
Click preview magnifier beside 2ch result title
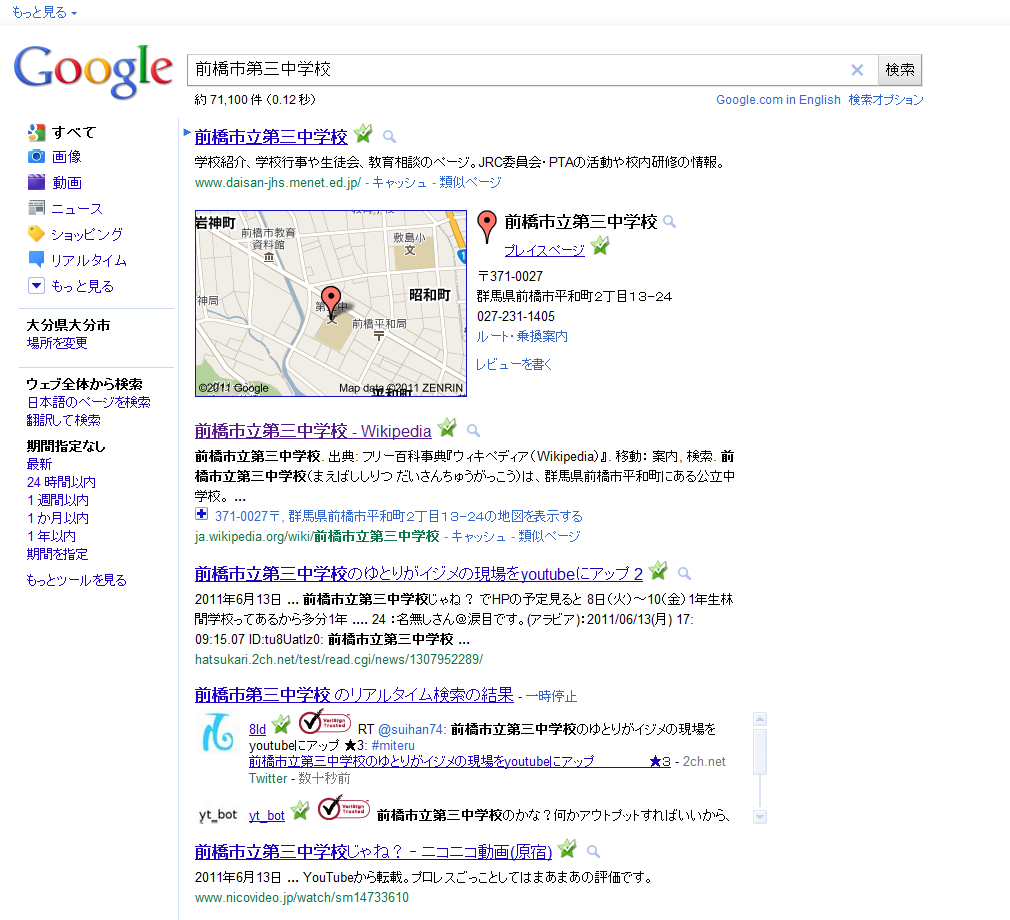point(684,573)
